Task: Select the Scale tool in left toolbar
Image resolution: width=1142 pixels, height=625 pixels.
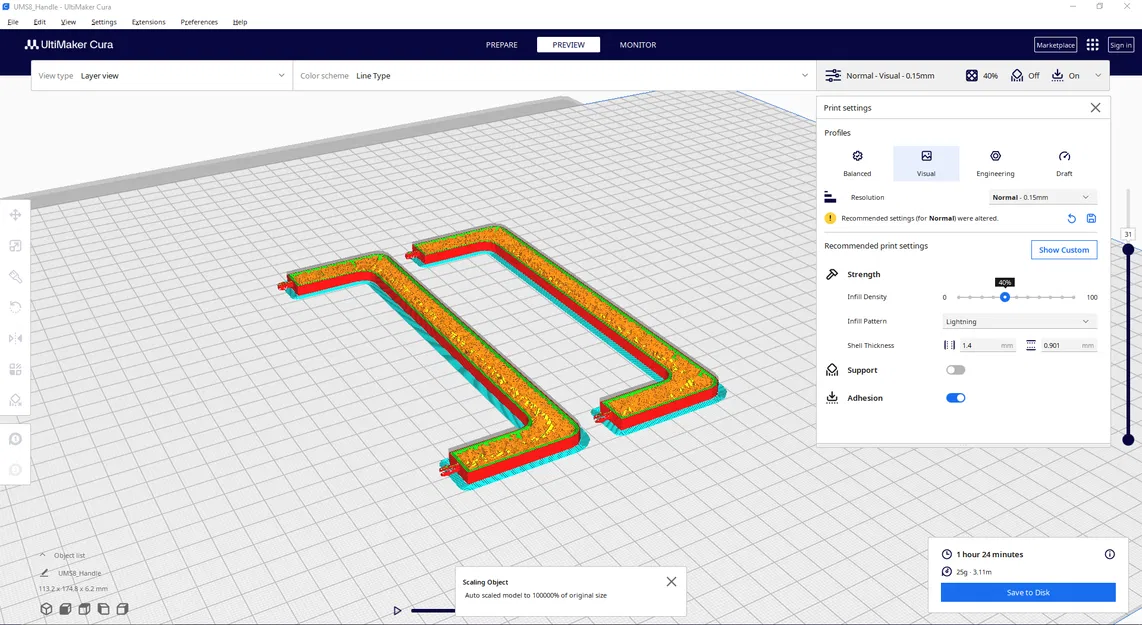Action: pos(15,246)
